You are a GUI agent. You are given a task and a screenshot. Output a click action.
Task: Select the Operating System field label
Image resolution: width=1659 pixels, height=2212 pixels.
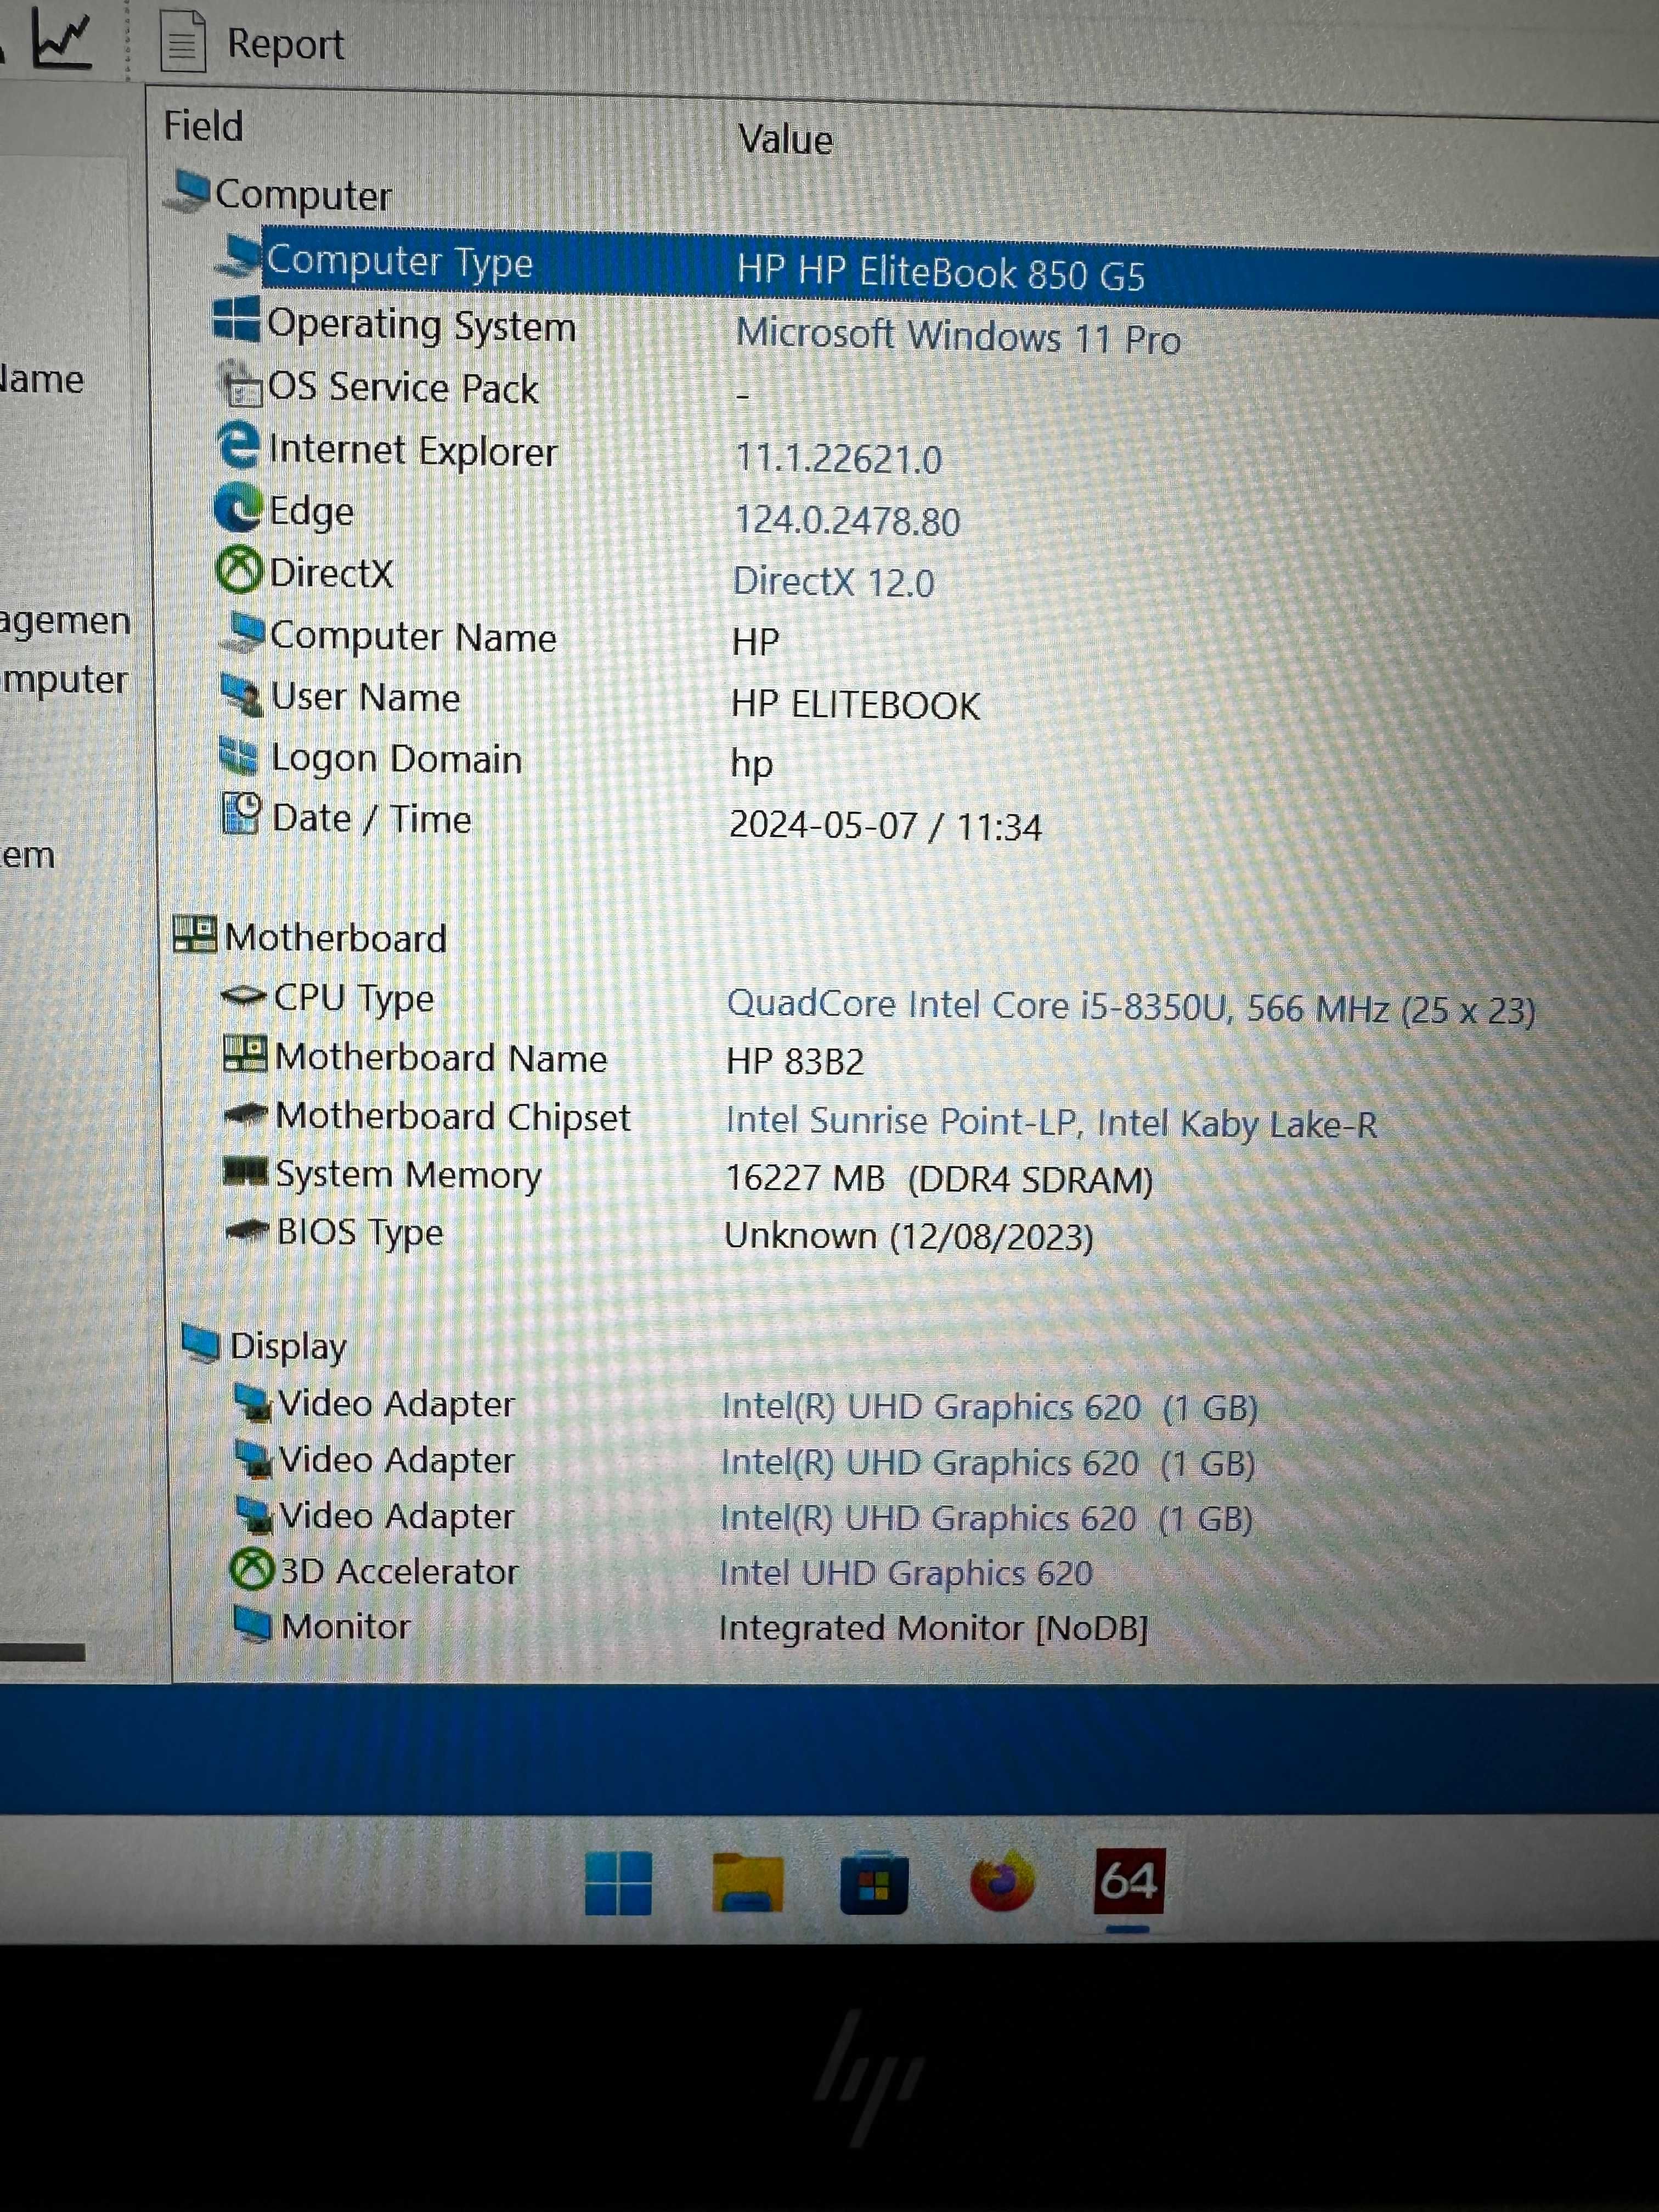(421, 326)
